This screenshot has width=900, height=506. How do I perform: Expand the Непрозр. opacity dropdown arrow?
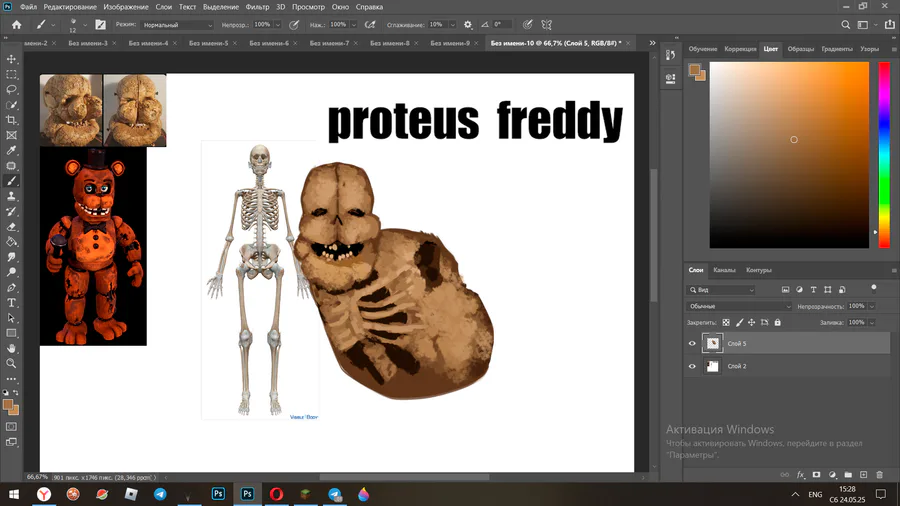pyautogui.click(x=278, y=25)
